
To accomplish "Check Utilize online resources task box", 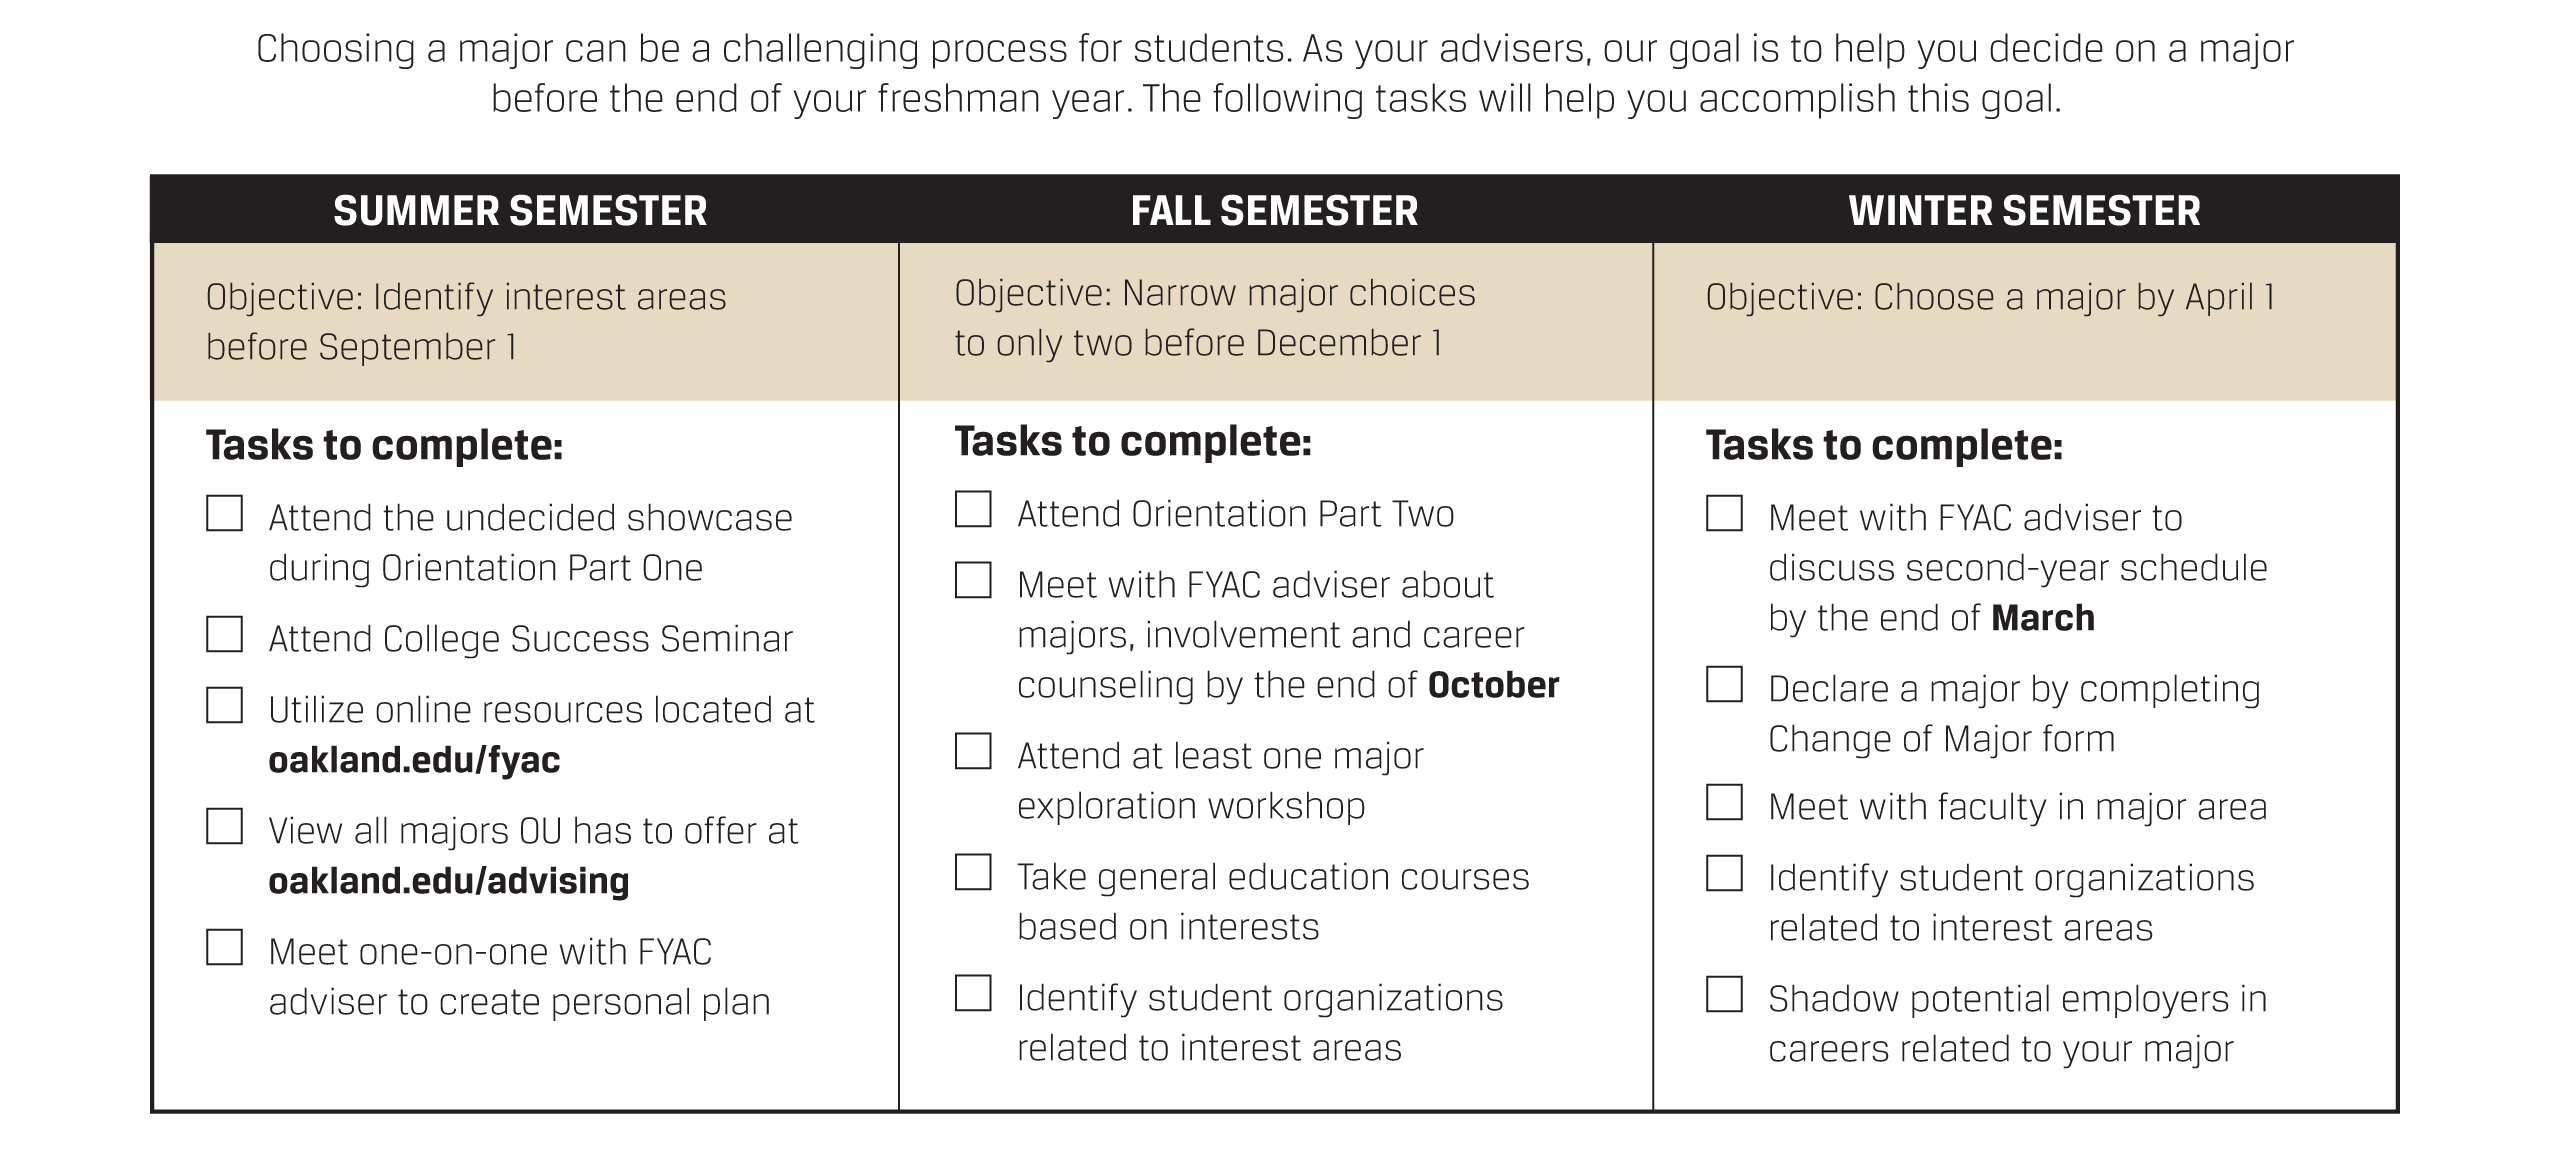I will (x=224, y=706).
